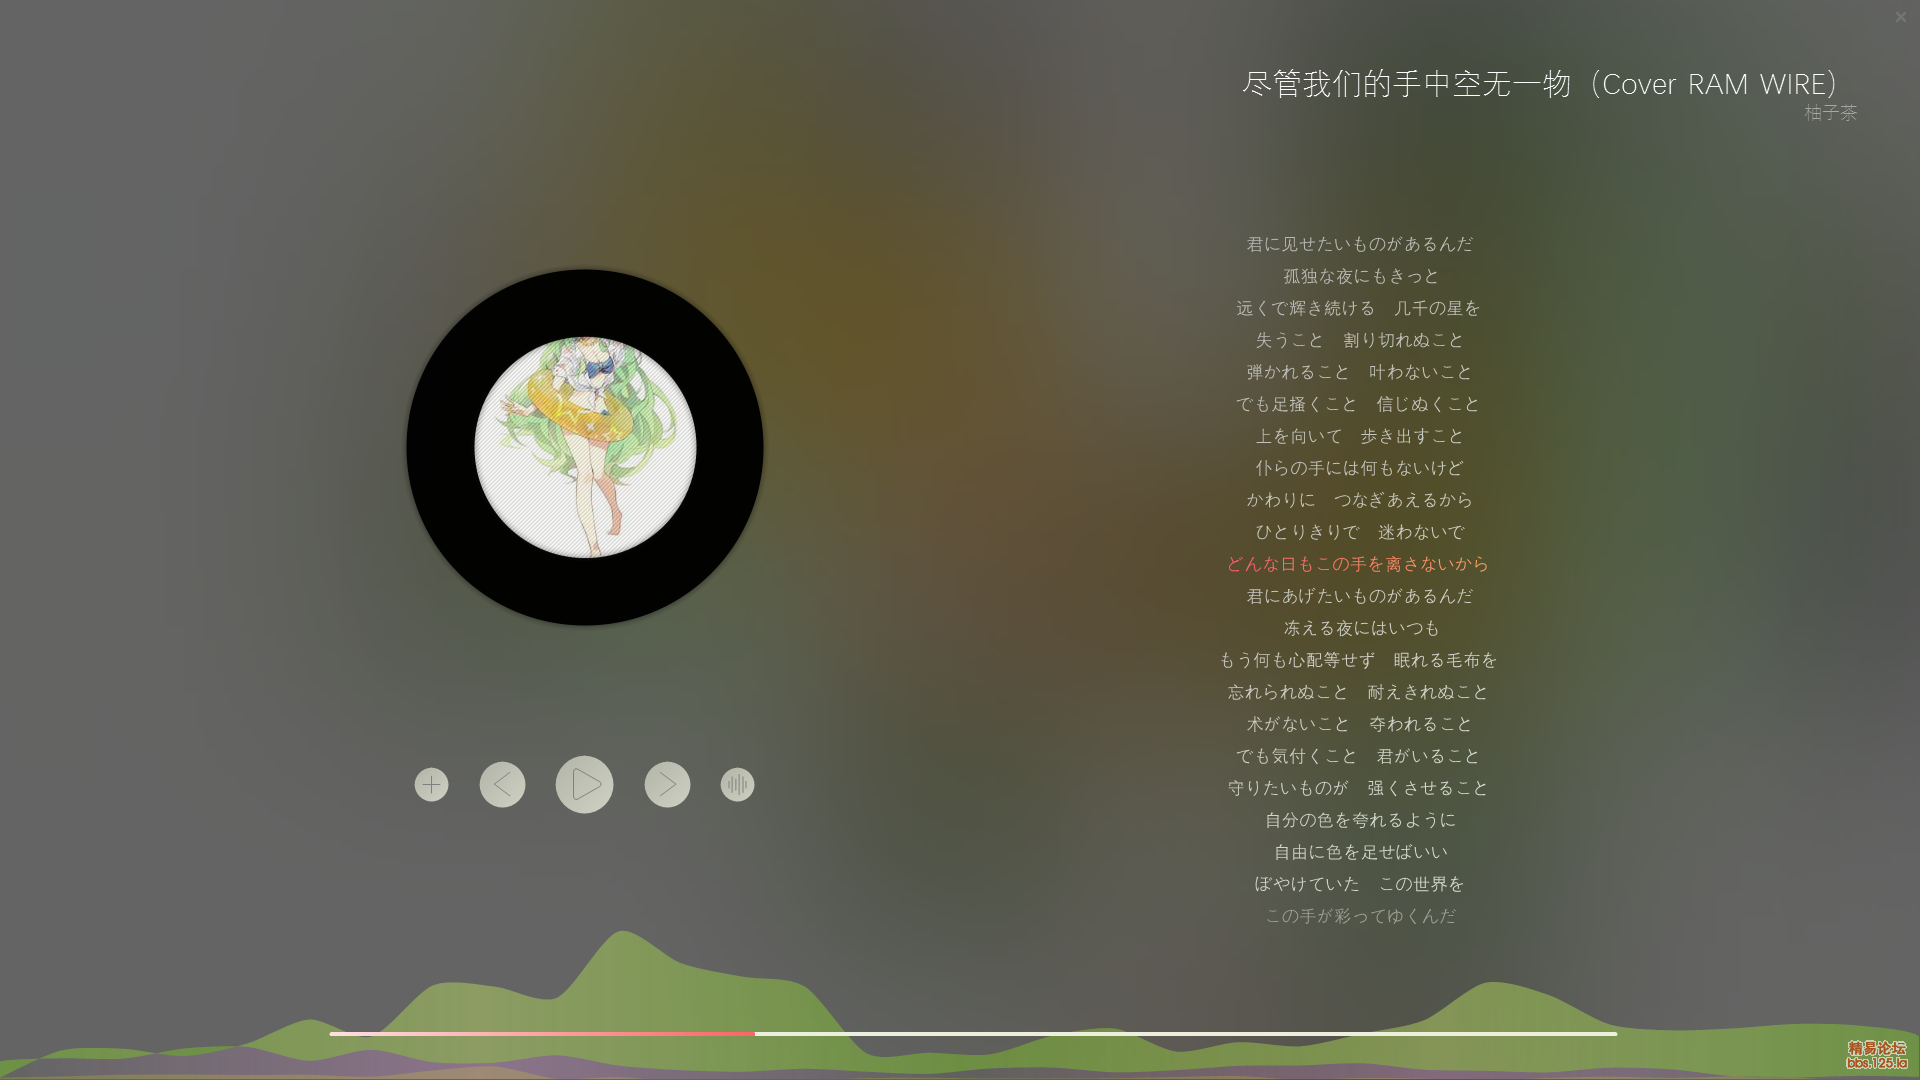The width and height of the screenshot is (1920, 1080).
Task: Click lyric line でも足搔くこと 信じぬくこと
Action: click(x=1358, y=404)
